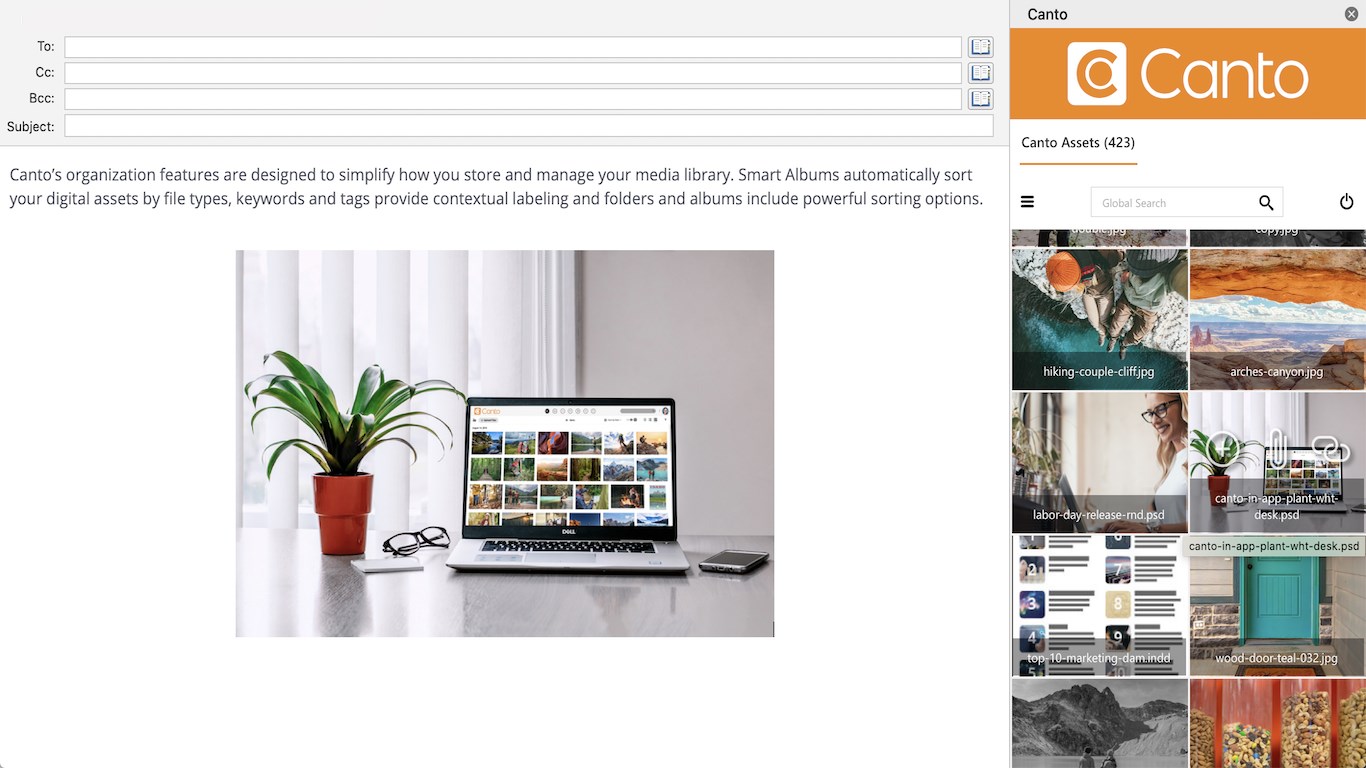
Task: Click the plus insert icon on canto-in-app-plant-wht-desk.psd
Action: click(1222, 448)
